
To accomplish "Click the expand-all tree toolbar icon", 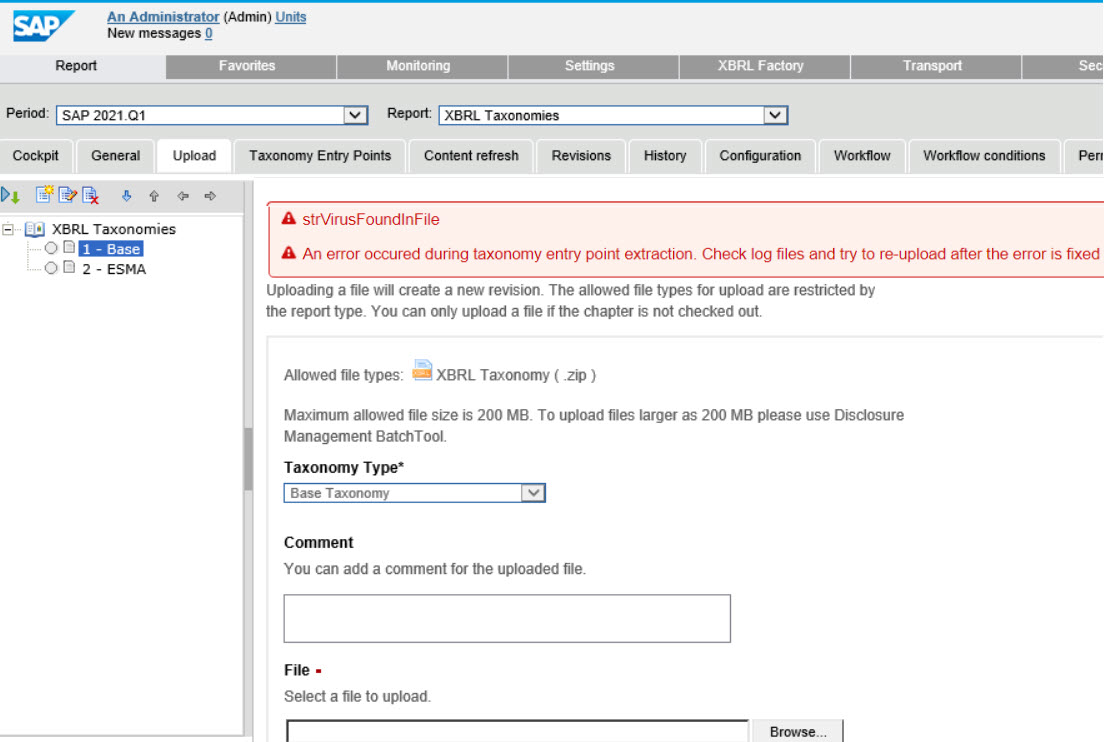I will (11, 196).
